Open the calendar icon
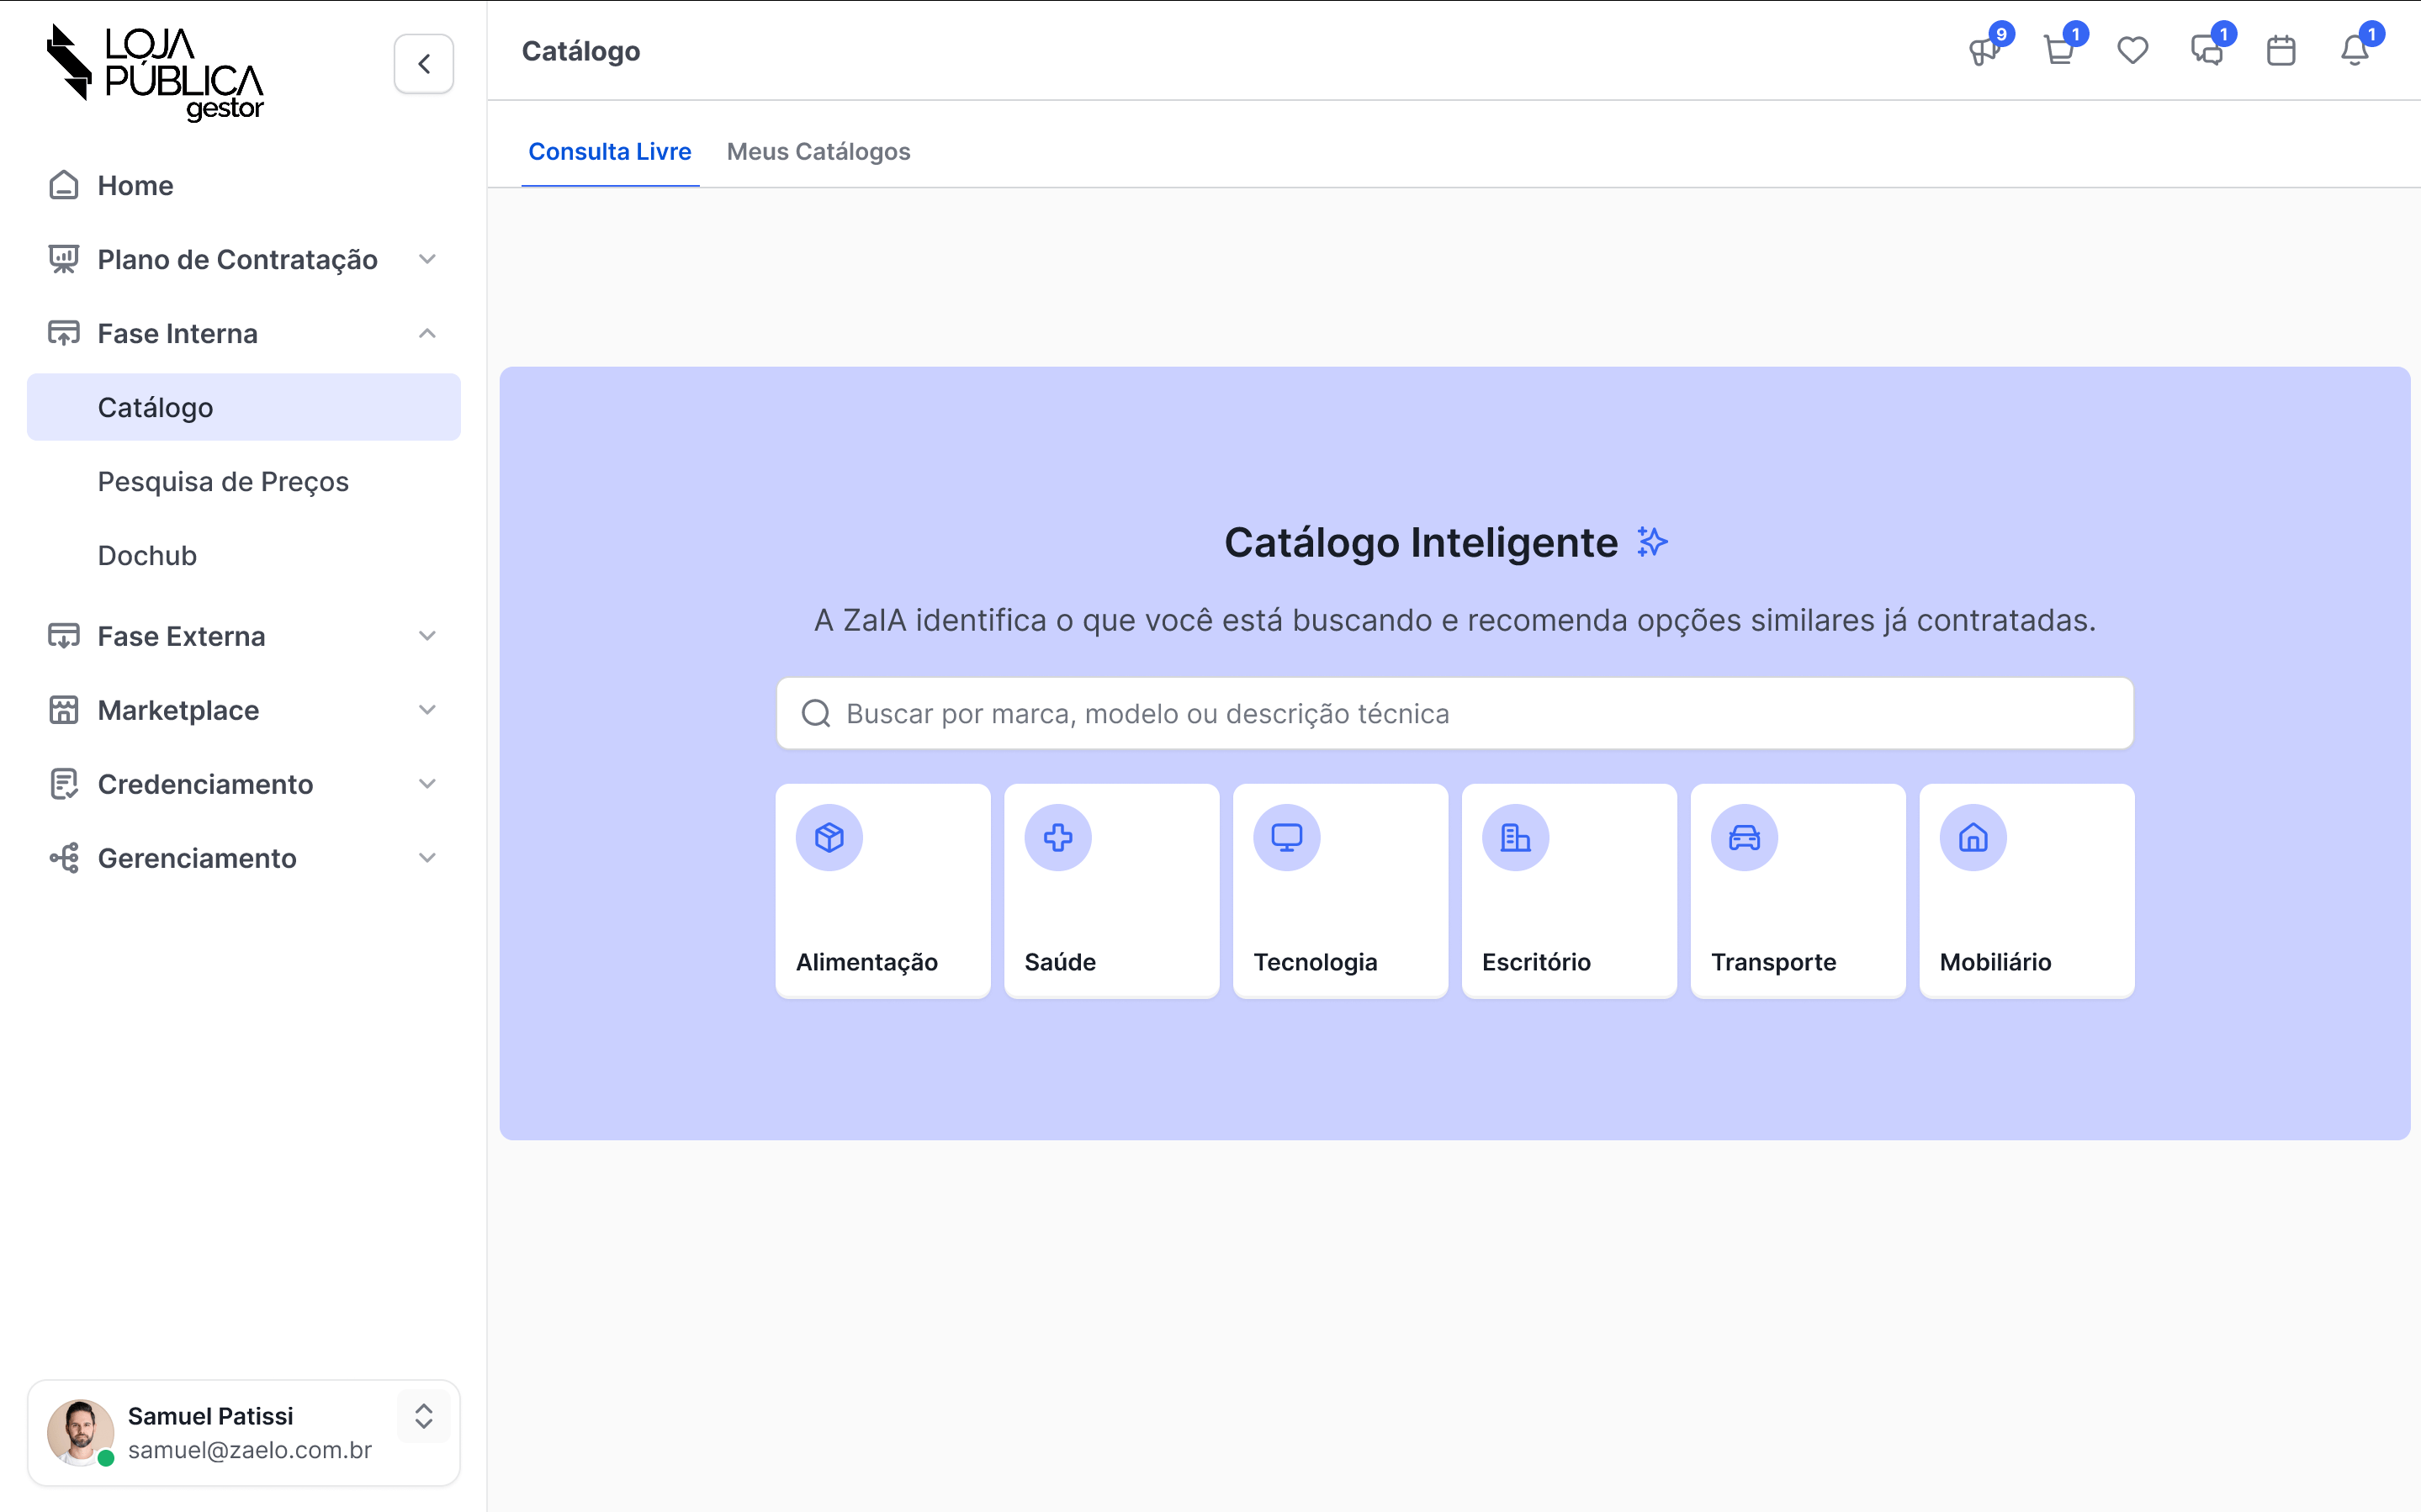The width and height of the screenshot is (2421, 1512). click(2280, 51)
